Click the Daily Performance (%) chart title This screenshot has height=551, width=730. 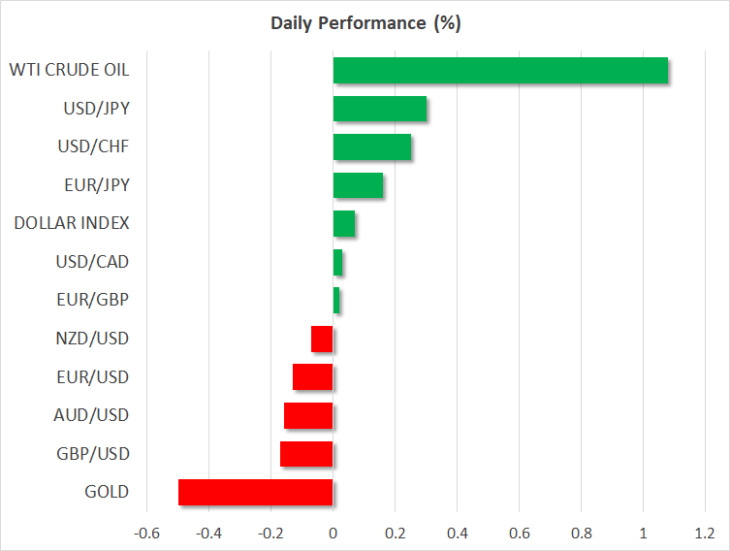click(365, 23)
